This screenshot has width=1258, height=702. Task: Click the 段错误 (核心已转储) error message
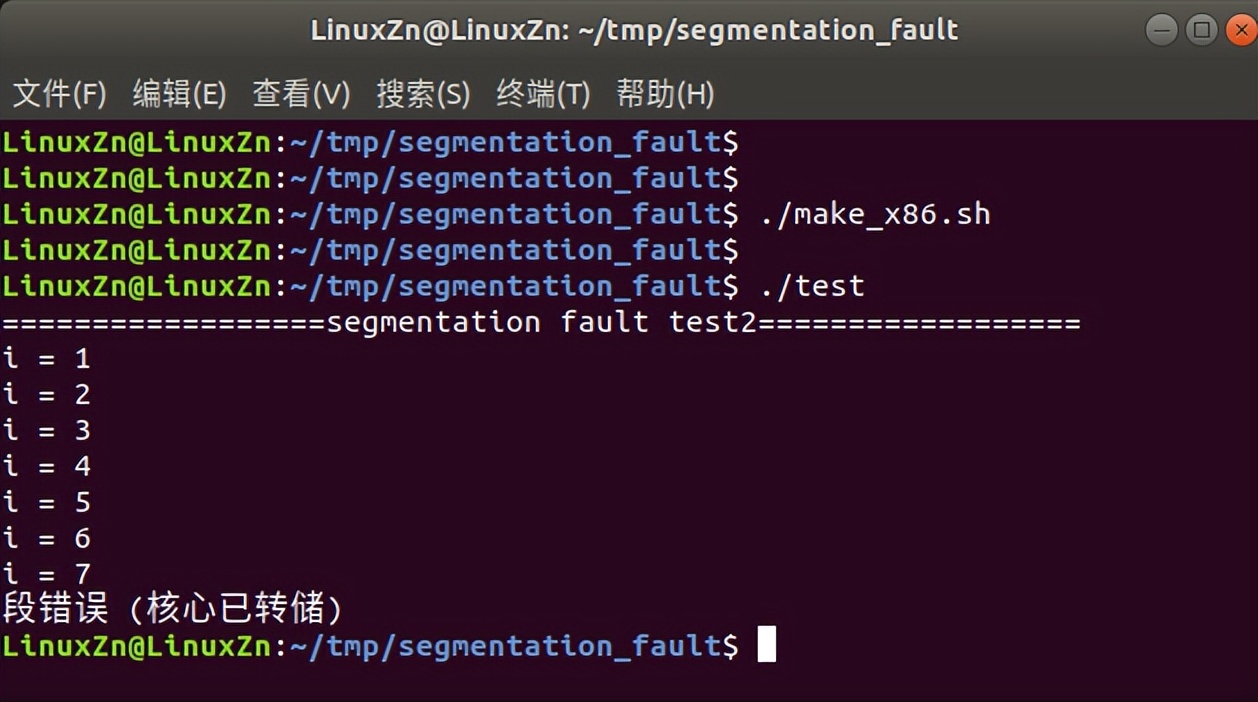pos(174,609)
